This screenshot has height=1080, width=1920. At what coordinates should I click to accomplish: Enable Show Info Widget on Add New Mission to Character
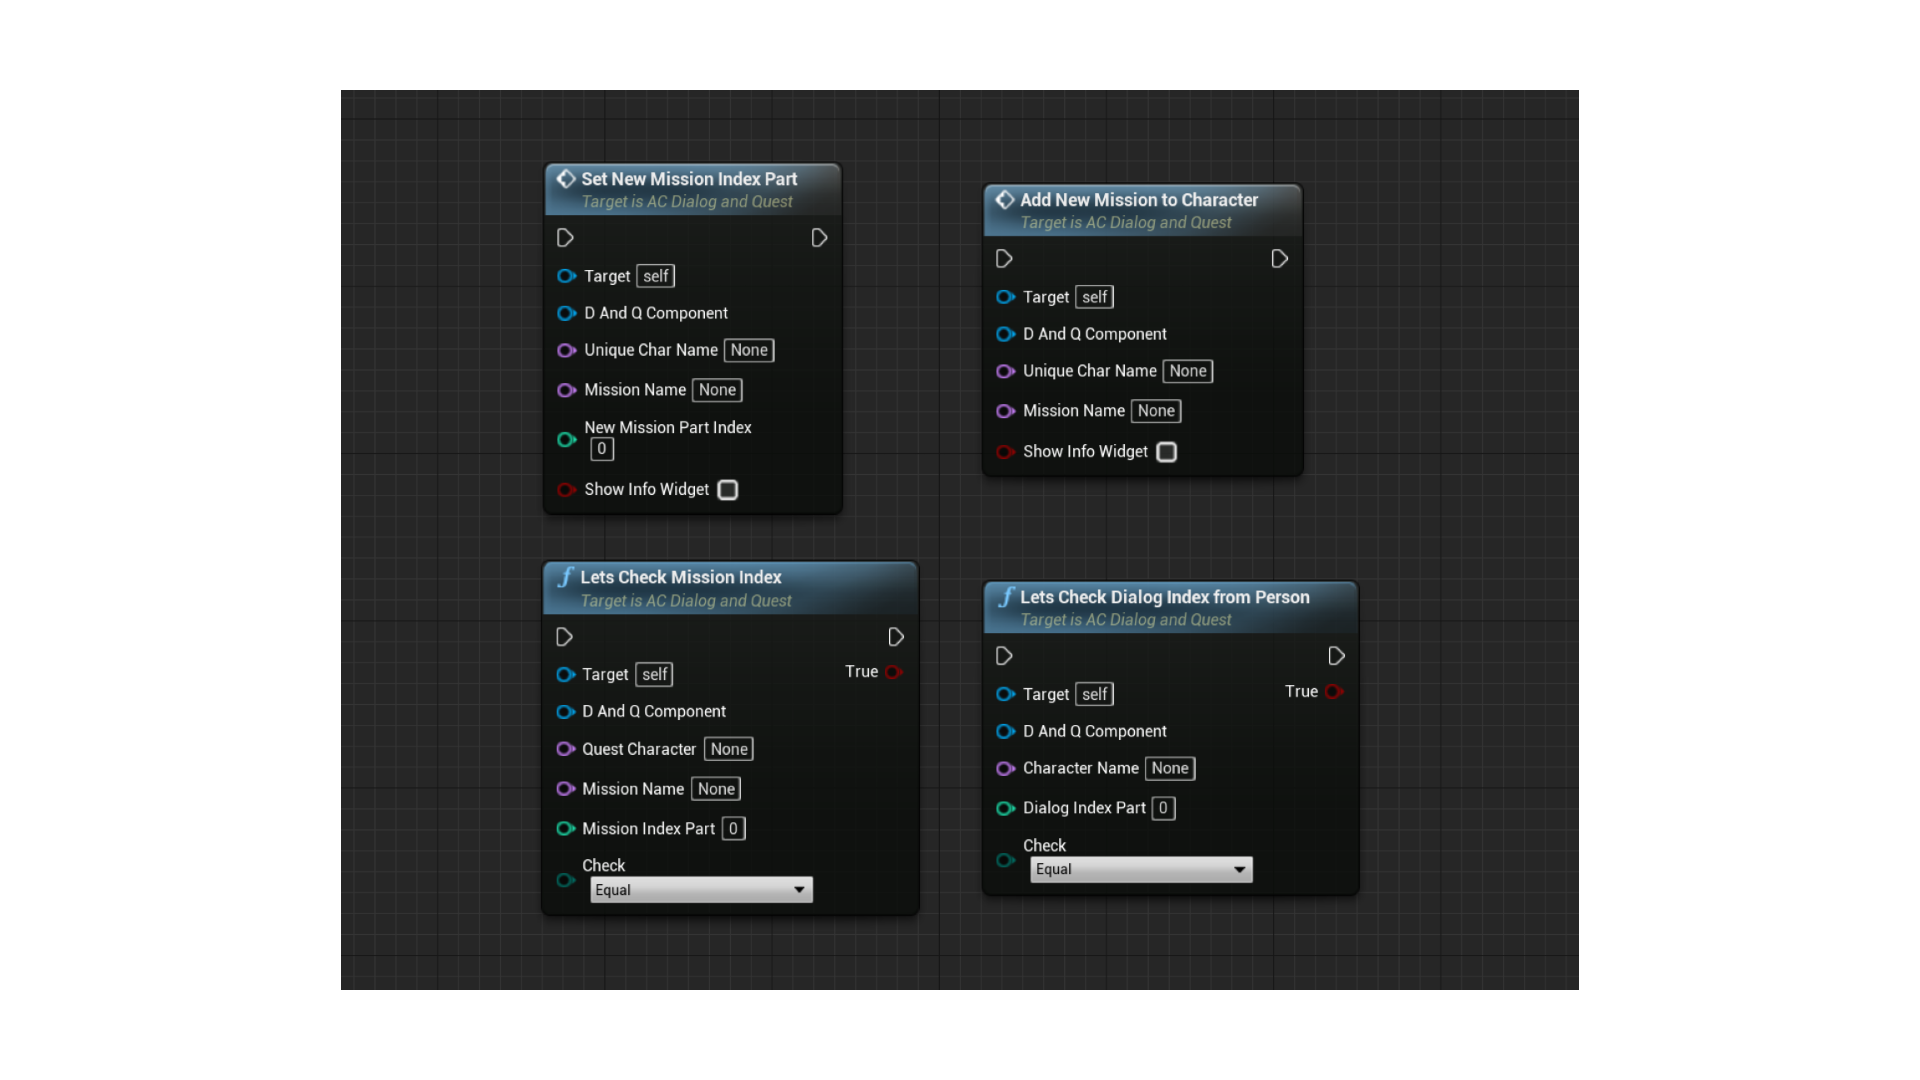[1166, 452]
